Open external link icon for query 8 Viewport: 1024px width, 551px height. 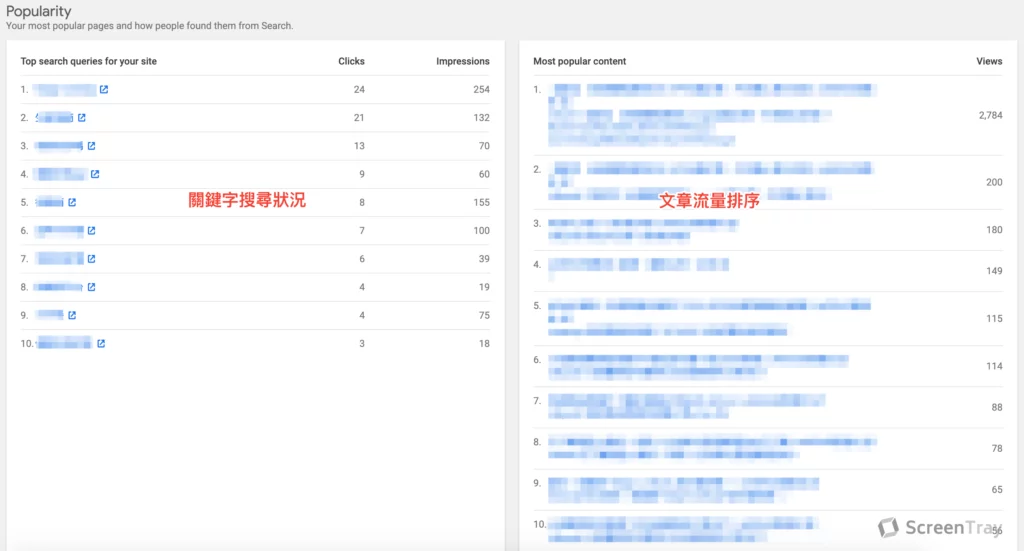(91, 287)
